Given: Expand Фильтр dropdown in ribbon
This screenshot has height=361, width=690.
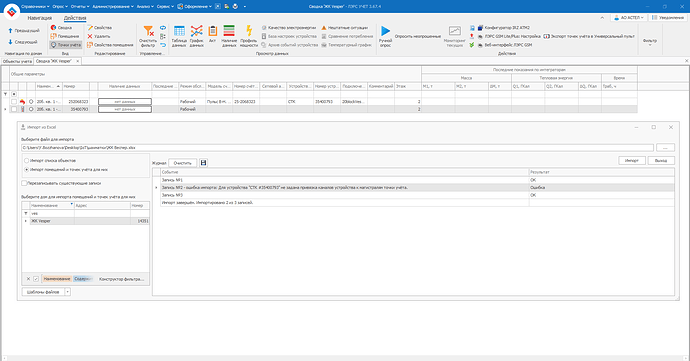Looking at the screenshot, I should [650, 41].
